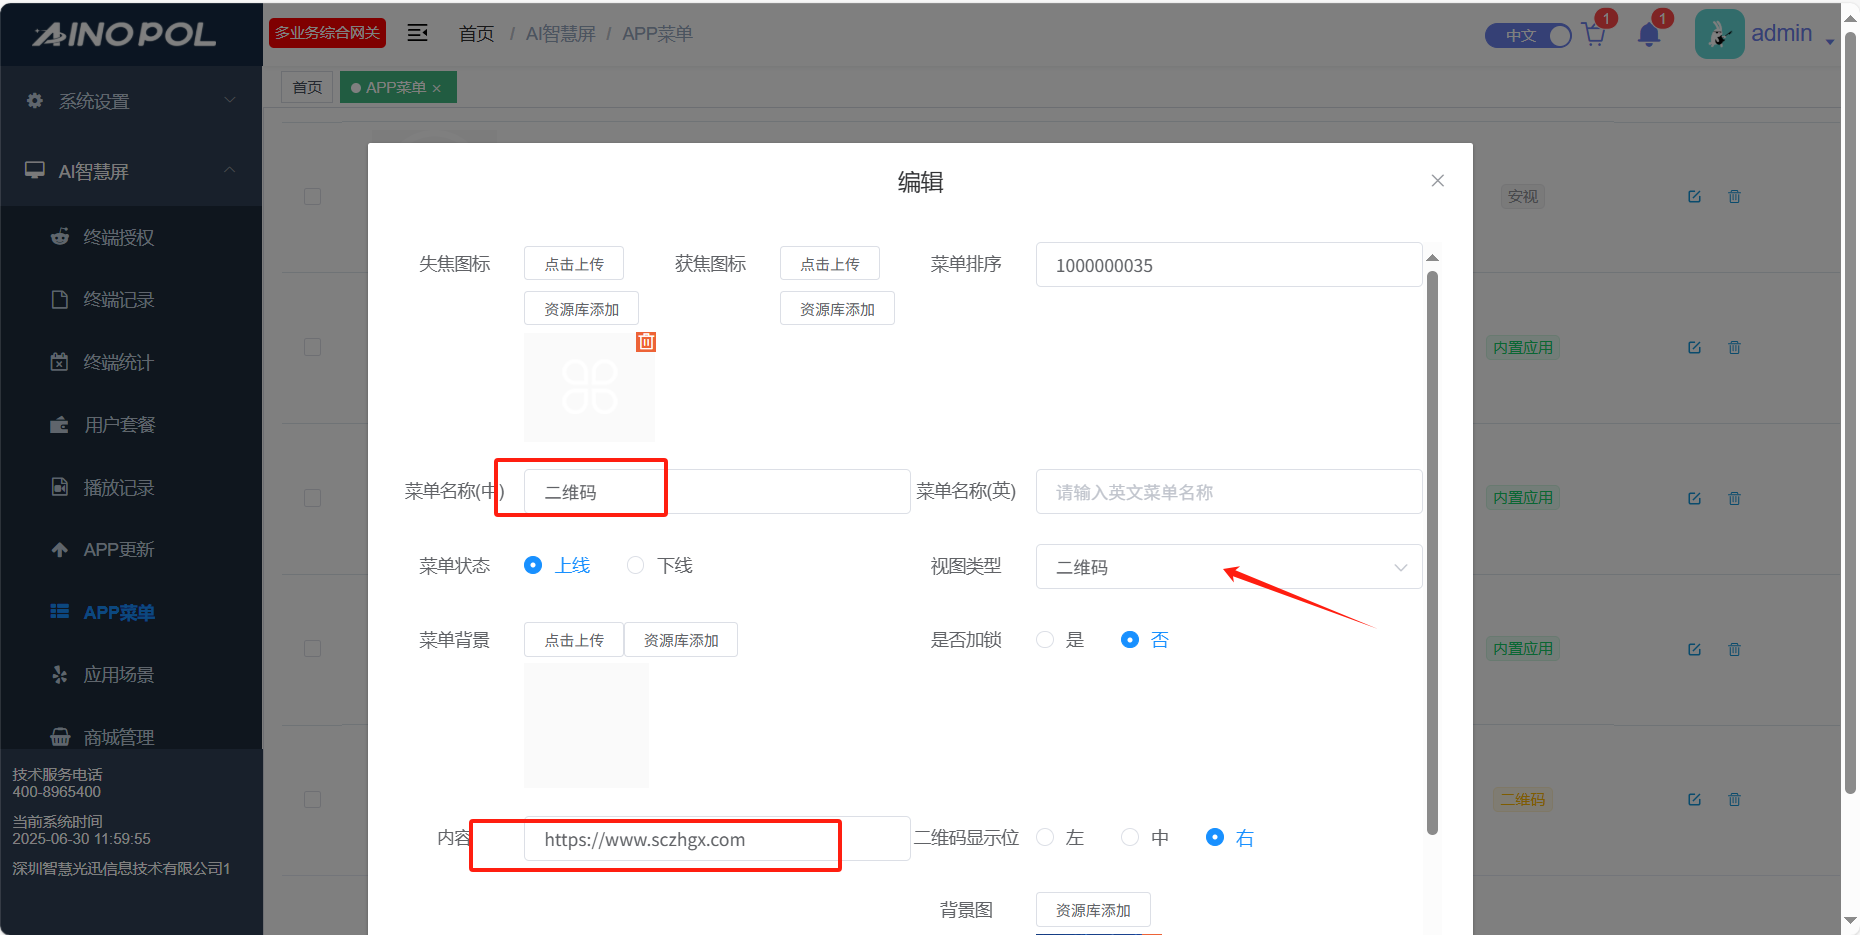Click 点击上传 for 获焦图标

(x=829, y=264)
